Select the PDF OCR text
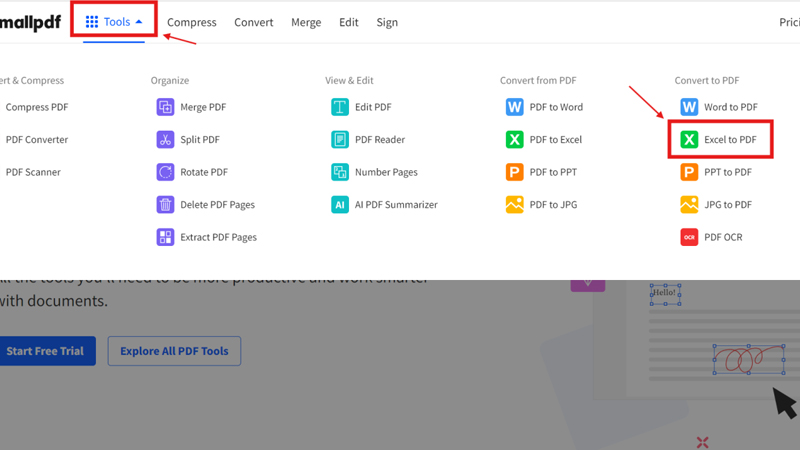The image size is (800, 450). tap(723, 237)
